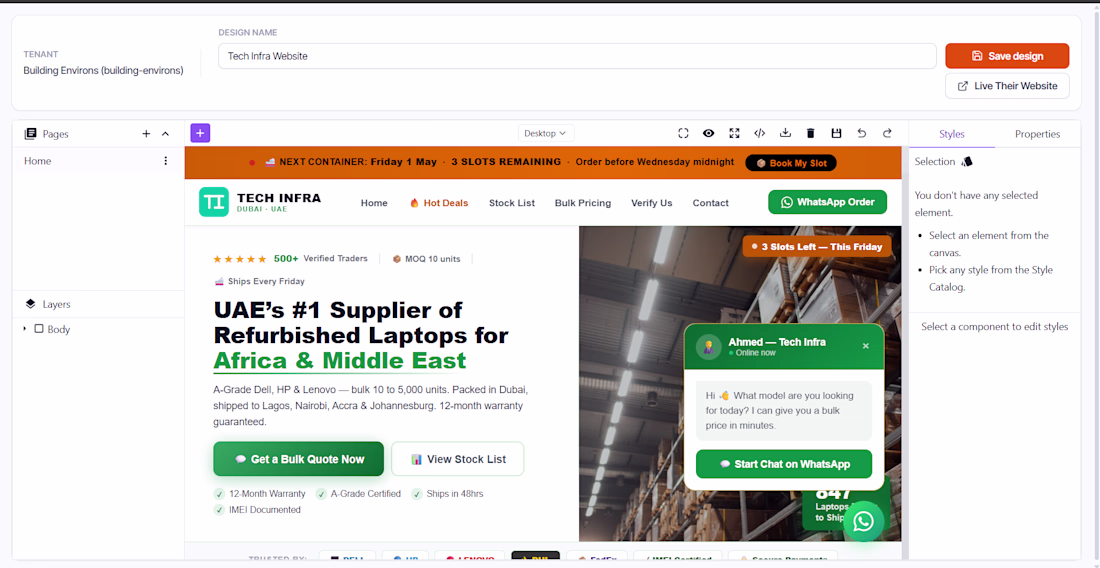1100x568 pixels.
Task: Click the WhatsApp Order button
Action: point(827,202)
